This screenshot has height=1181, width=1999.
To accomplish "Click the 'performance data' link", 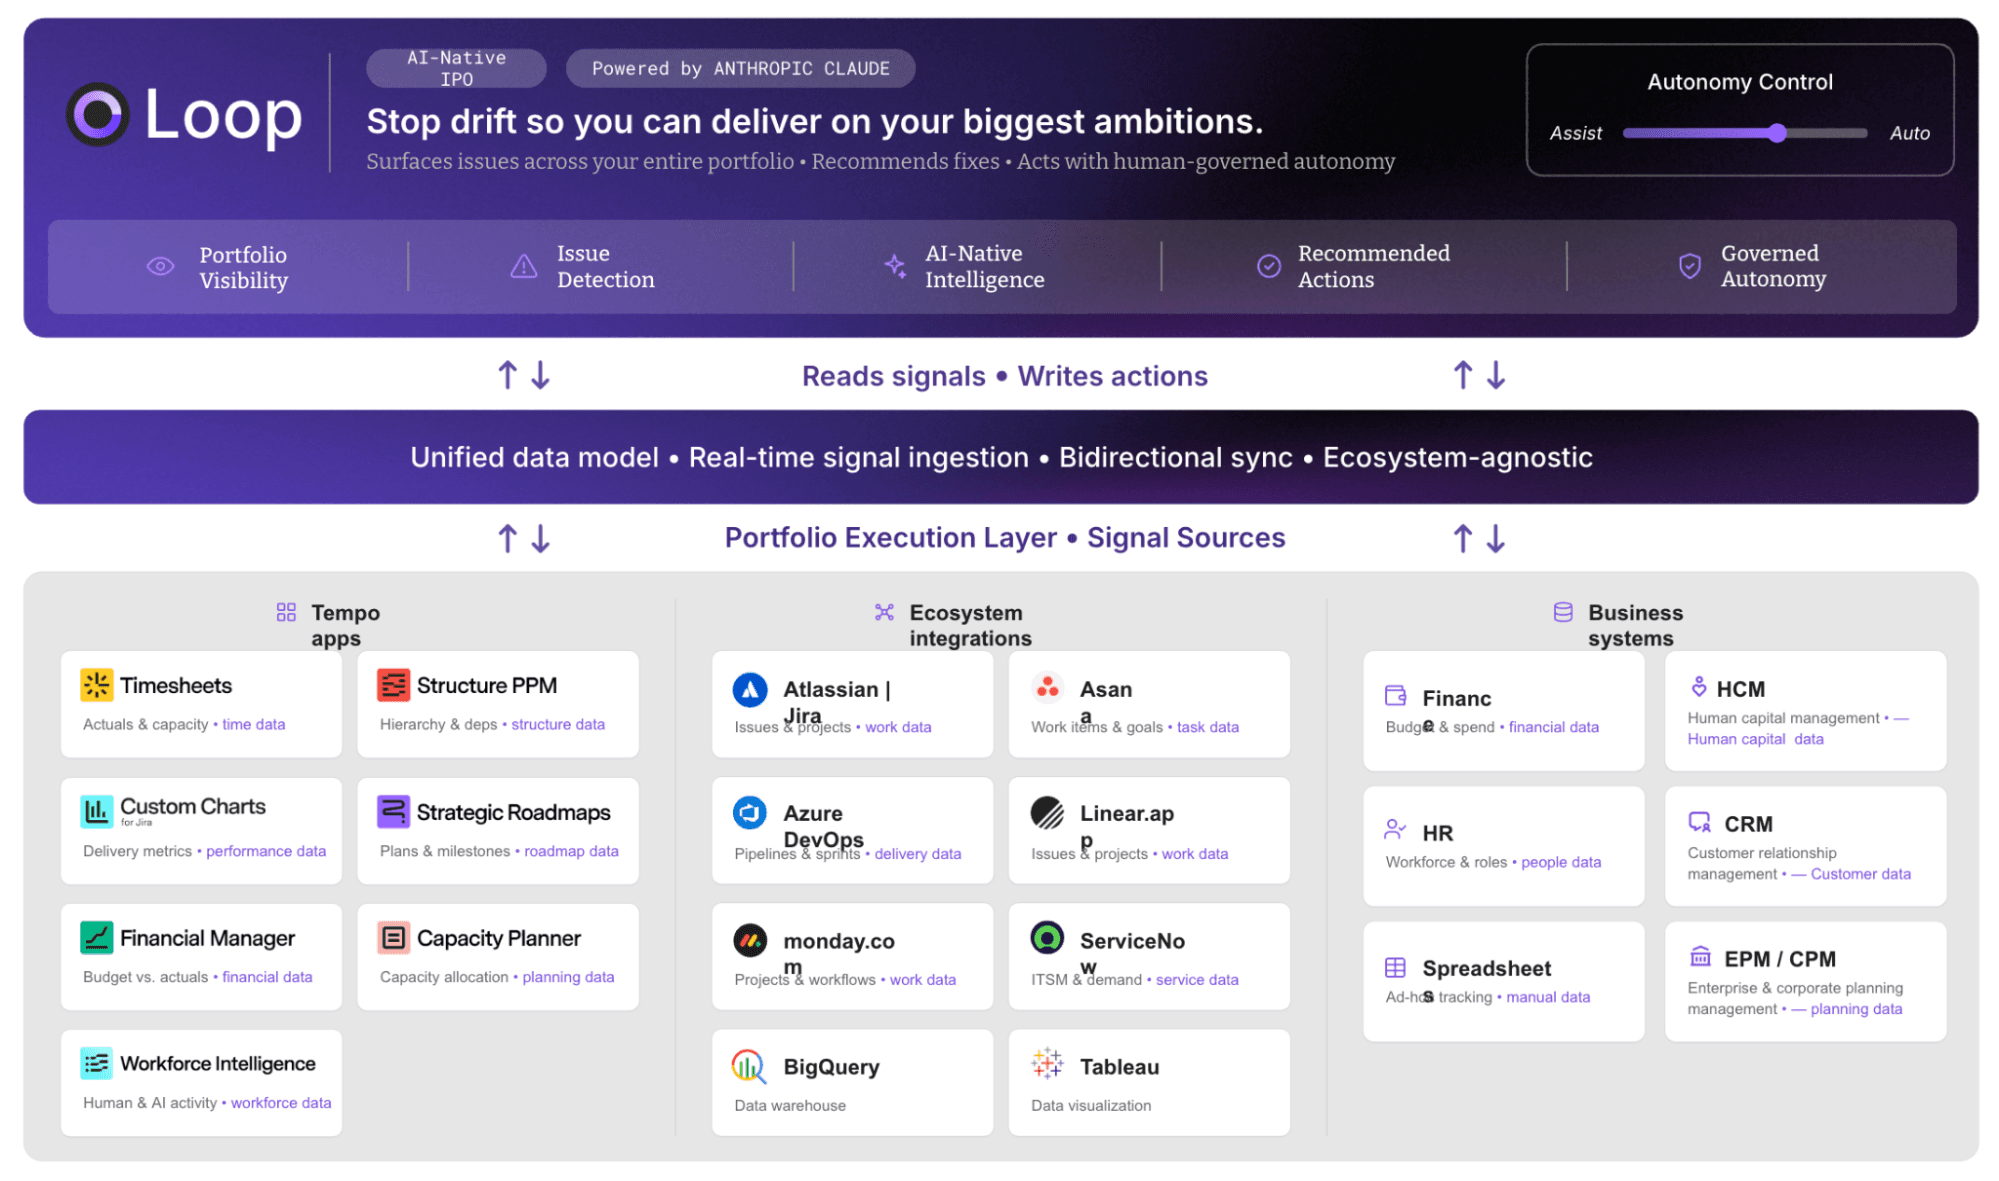I will [x=266, y=851].
